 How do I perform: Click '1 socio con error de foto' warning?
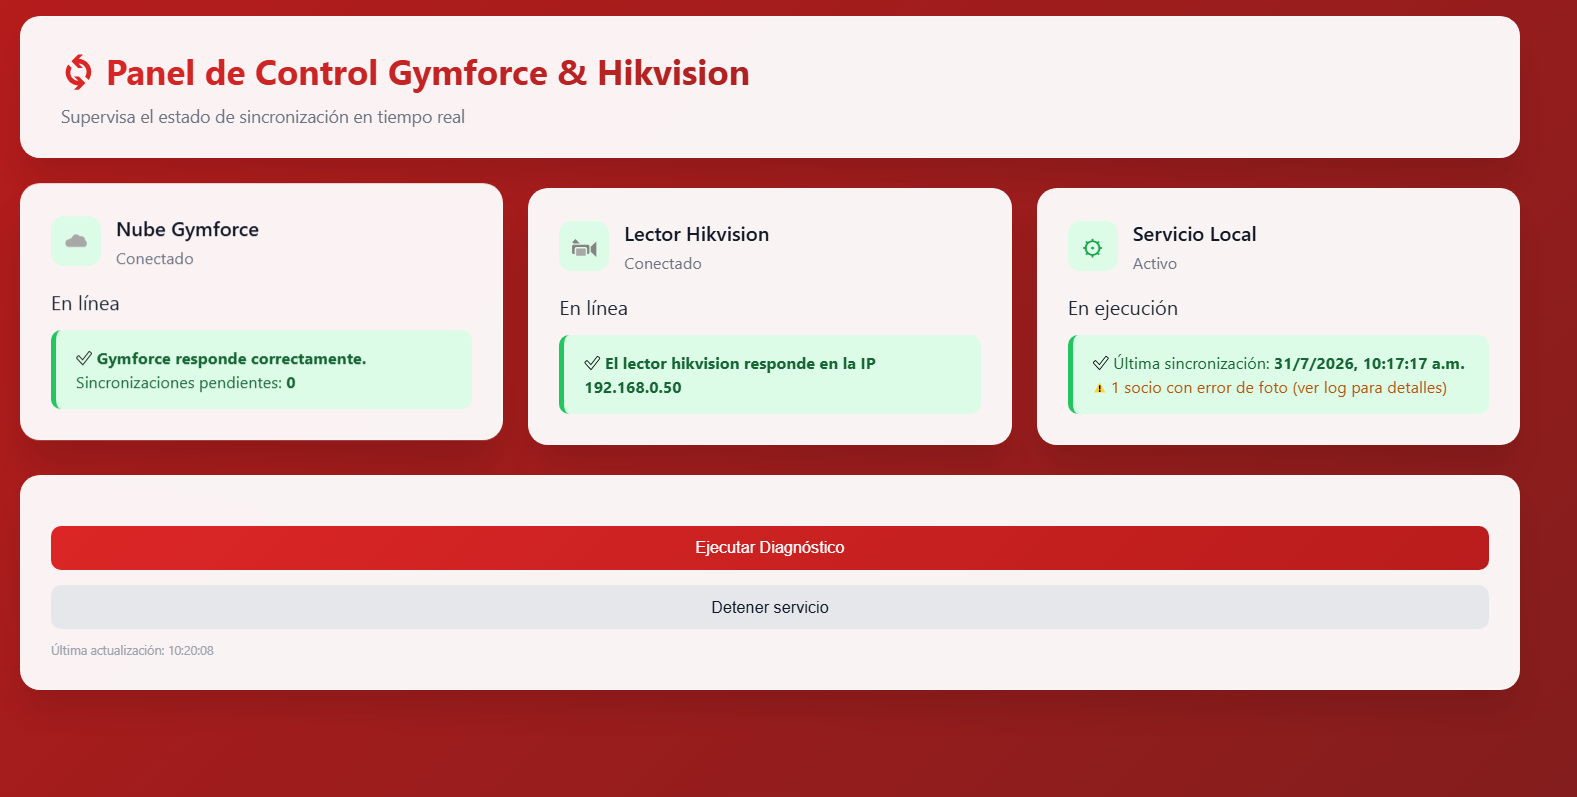click(1279, 388)
